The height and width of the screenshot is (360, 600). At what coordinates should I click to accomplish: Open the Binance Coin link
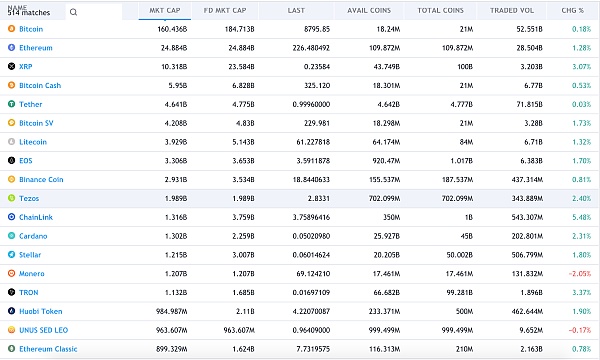41,179
